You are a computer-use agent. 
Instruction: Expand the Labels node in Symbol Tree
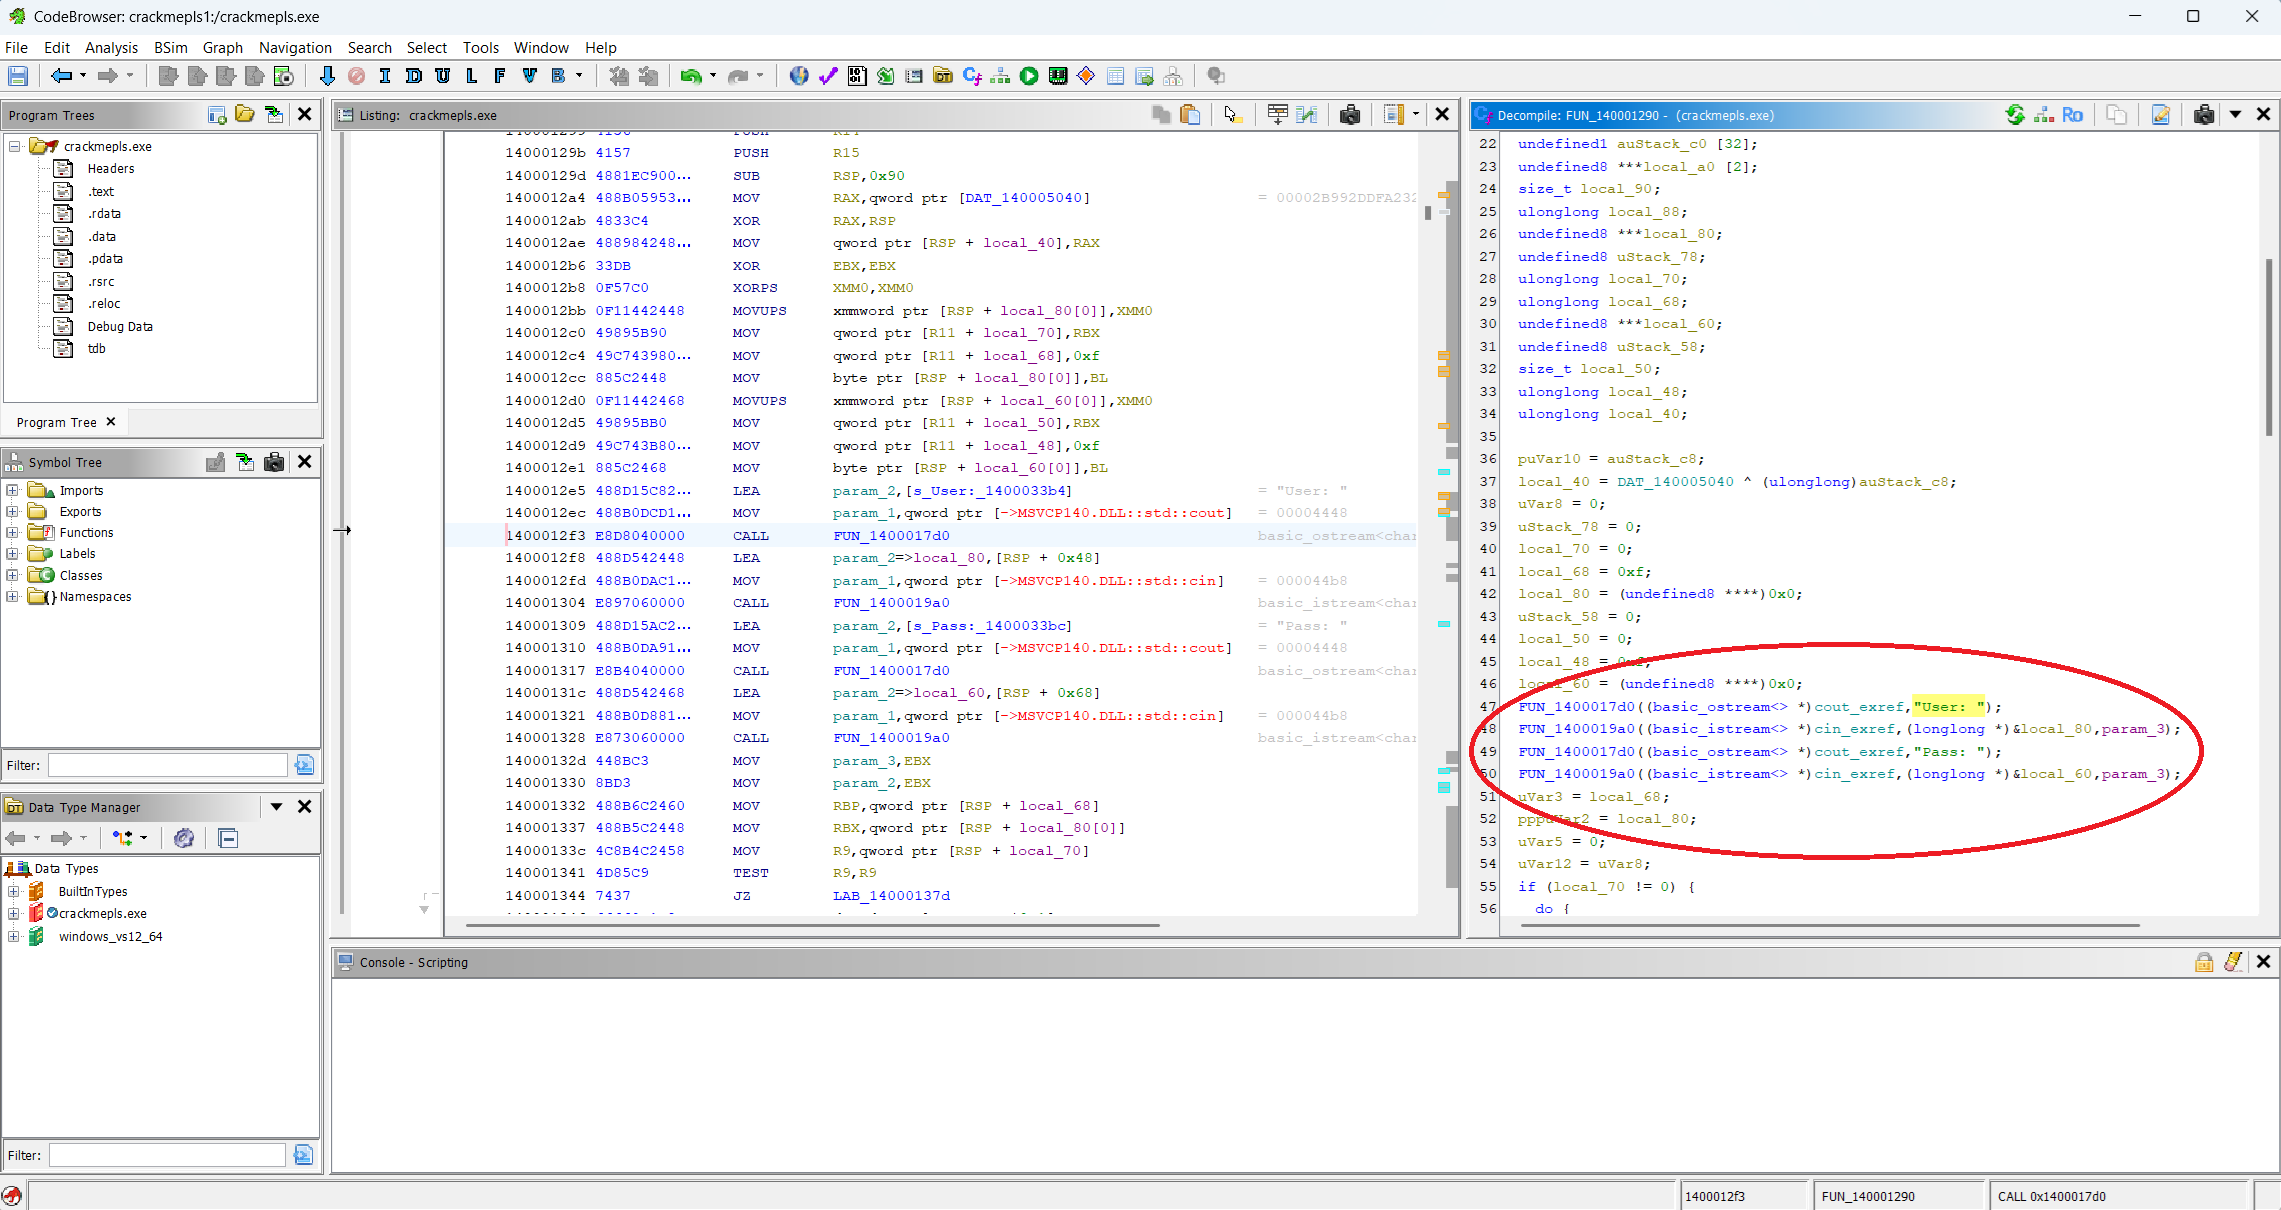point(13,554)
